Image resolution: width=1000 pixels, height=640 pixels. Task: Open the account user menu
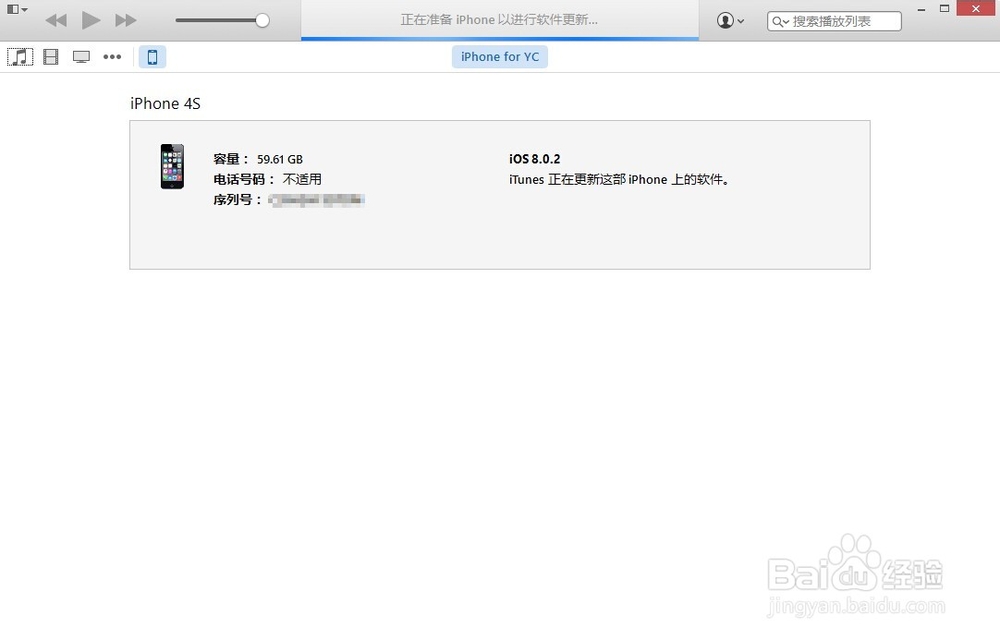[x=730, y=21]
